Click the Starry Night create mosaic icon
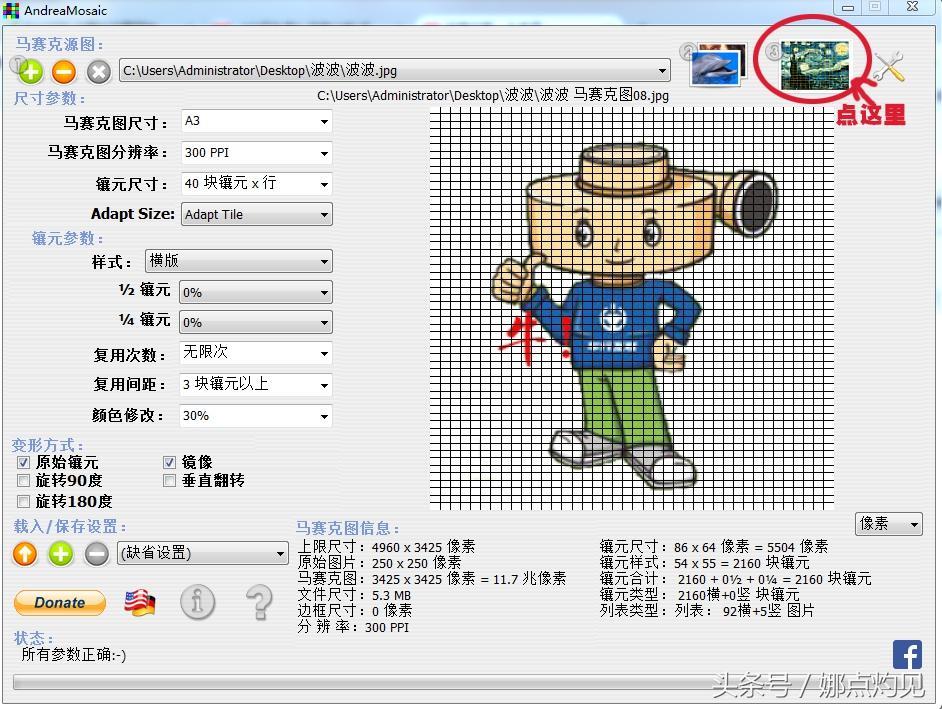 814,63
